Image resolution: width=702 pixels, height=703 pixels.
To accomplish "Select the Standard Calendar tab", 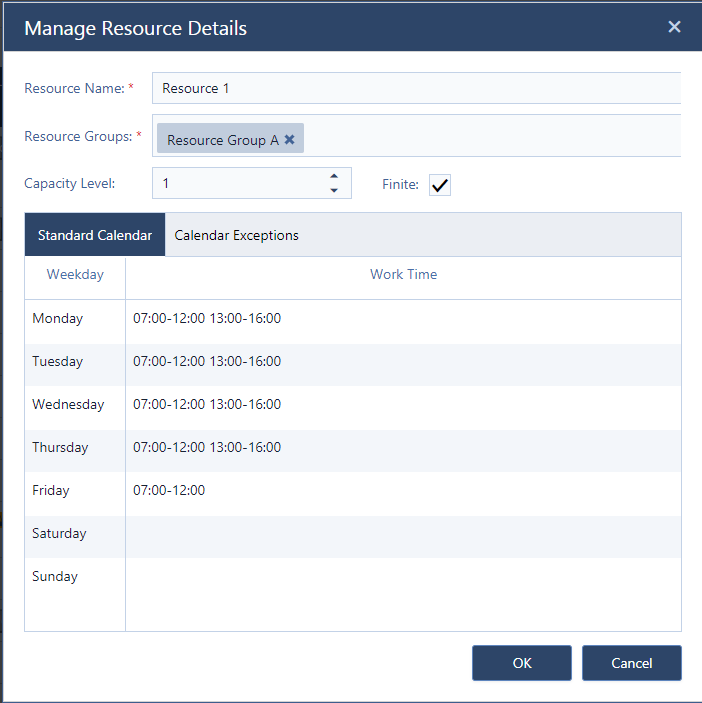I will tap(95, 235).
